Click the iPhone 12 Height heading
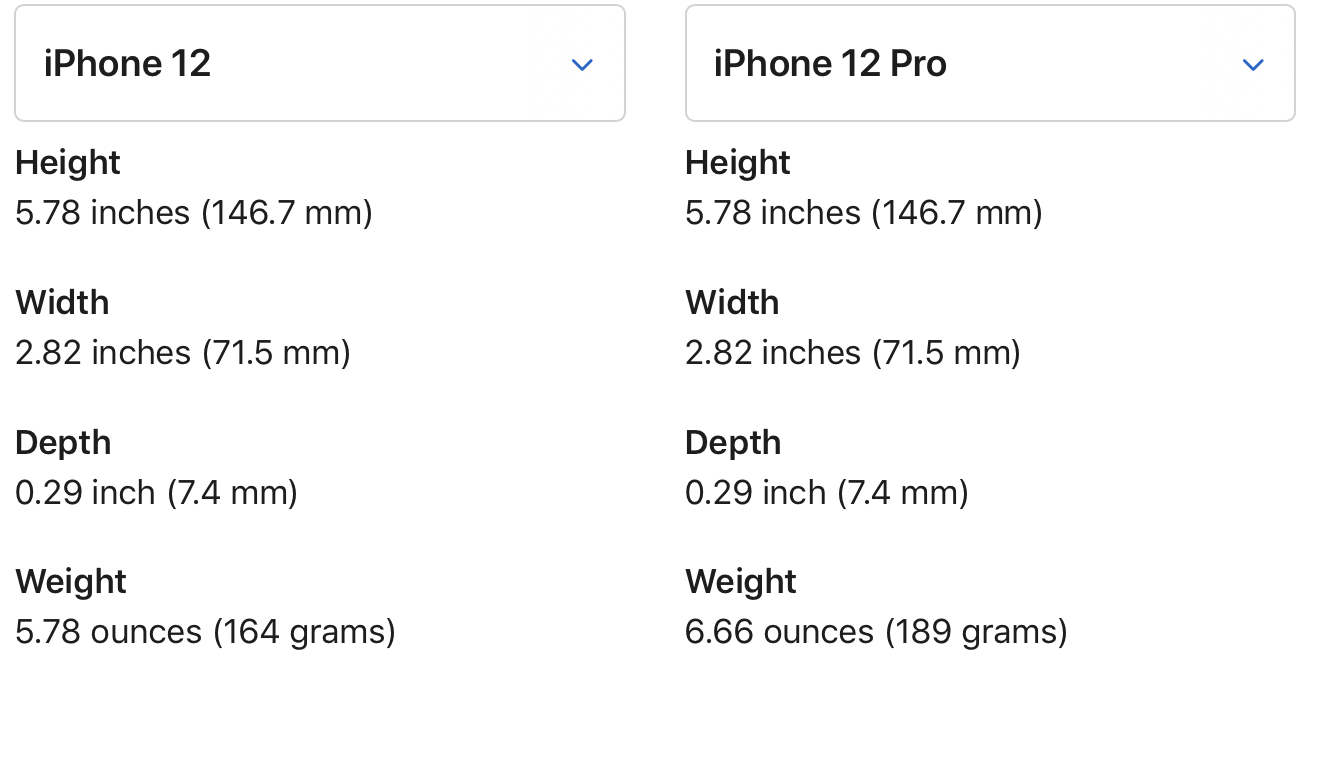Screen dimensions: 1324x762 click(68, 162)
